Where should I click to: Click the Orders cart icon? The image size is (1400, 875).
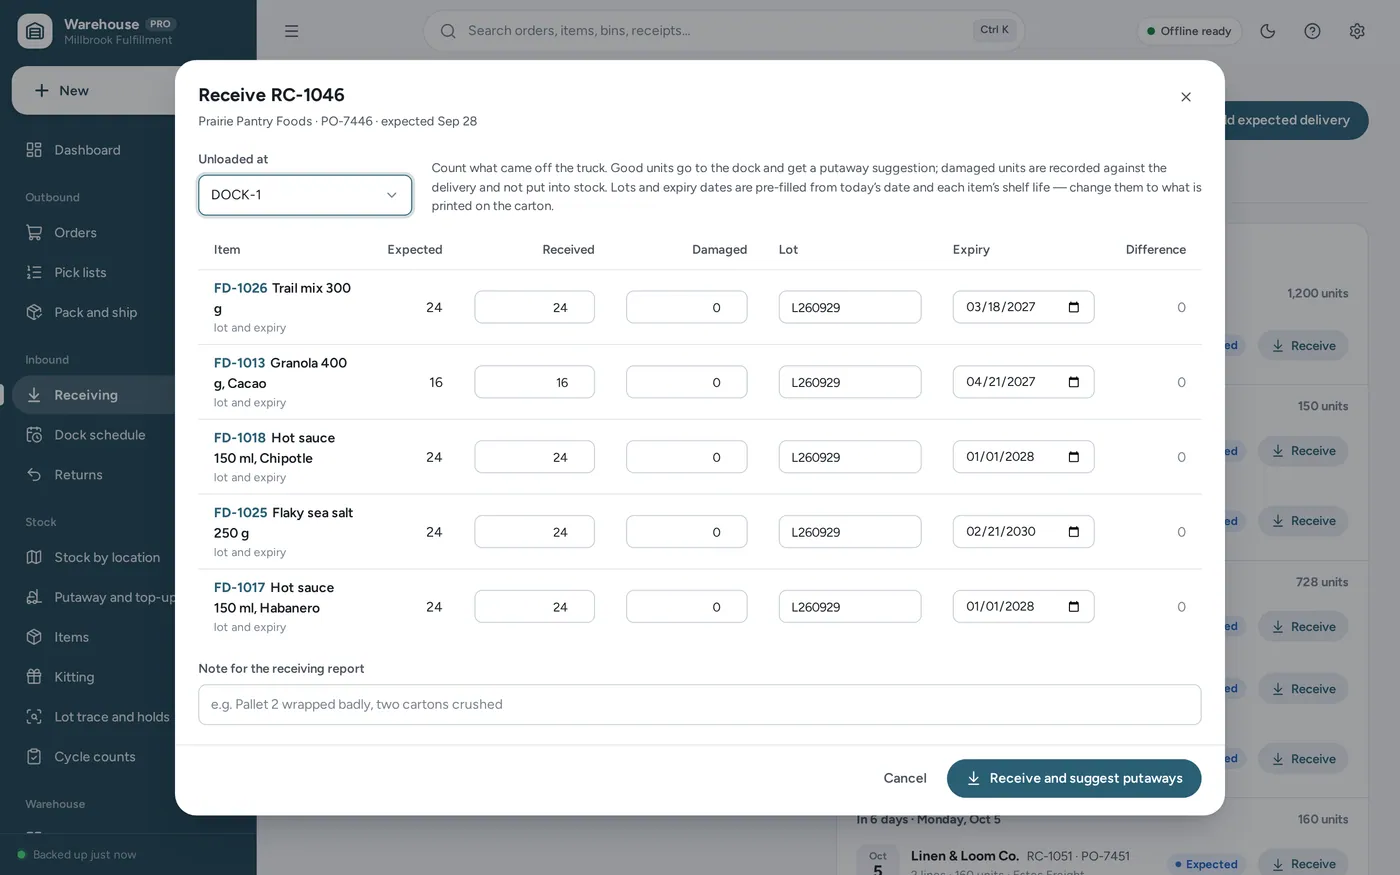[x=34, y=233]
